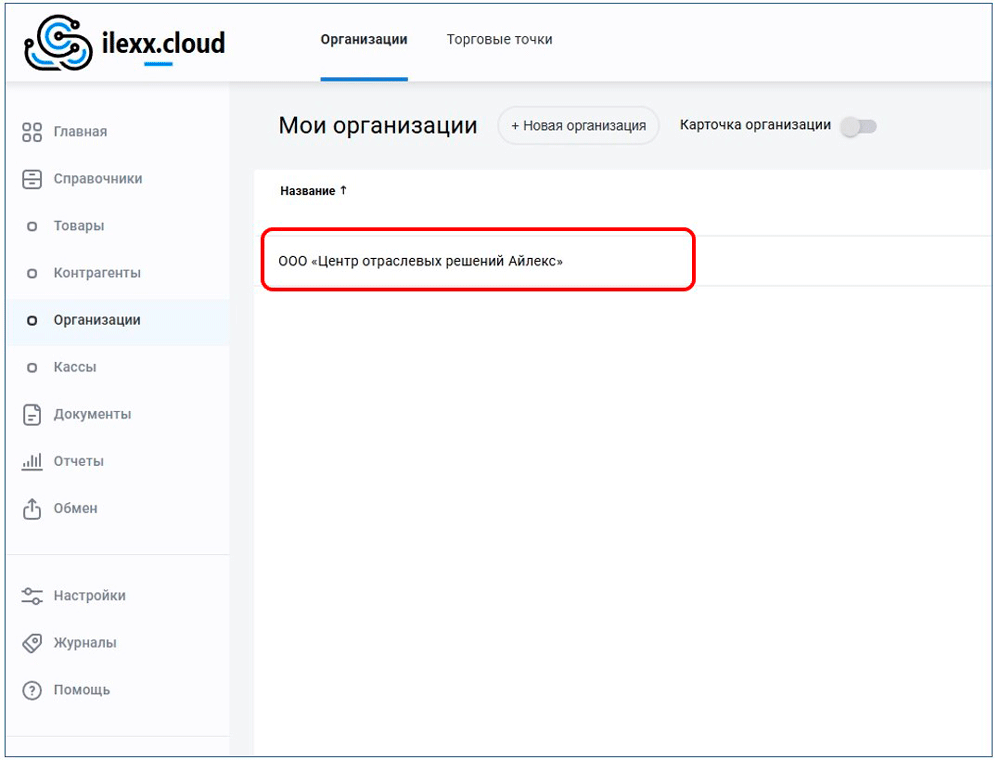Select Организации in the left sidebar
Viewport: 1000px width, 760px height.
click(97, 320)
